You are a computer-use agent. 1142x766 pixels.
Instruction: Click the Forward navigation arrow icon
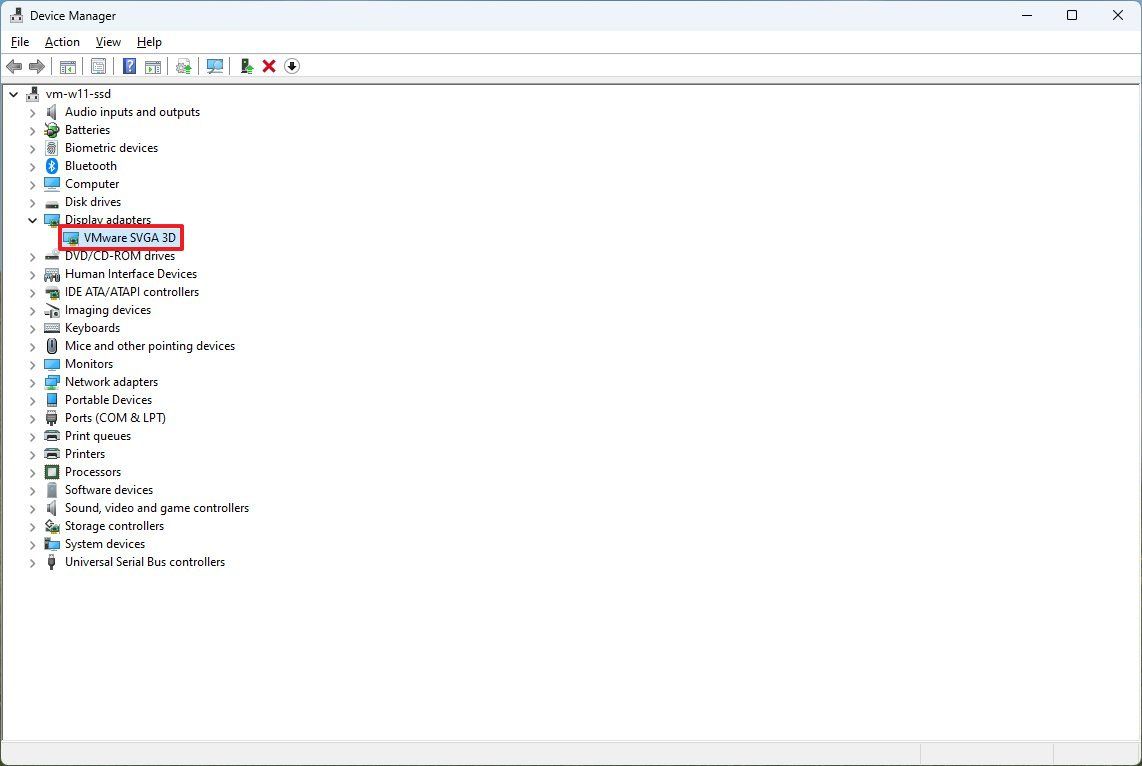point(37,66)
